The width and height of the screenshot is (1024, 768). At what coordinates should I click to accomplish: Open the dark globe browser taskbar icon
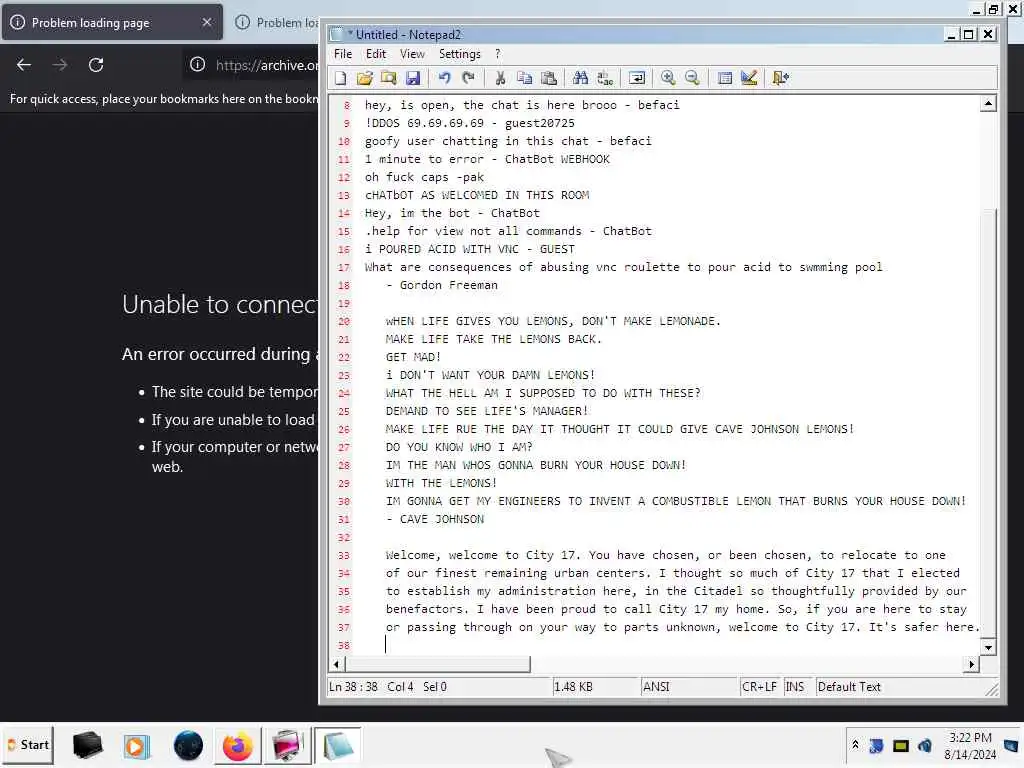[188, 746]
